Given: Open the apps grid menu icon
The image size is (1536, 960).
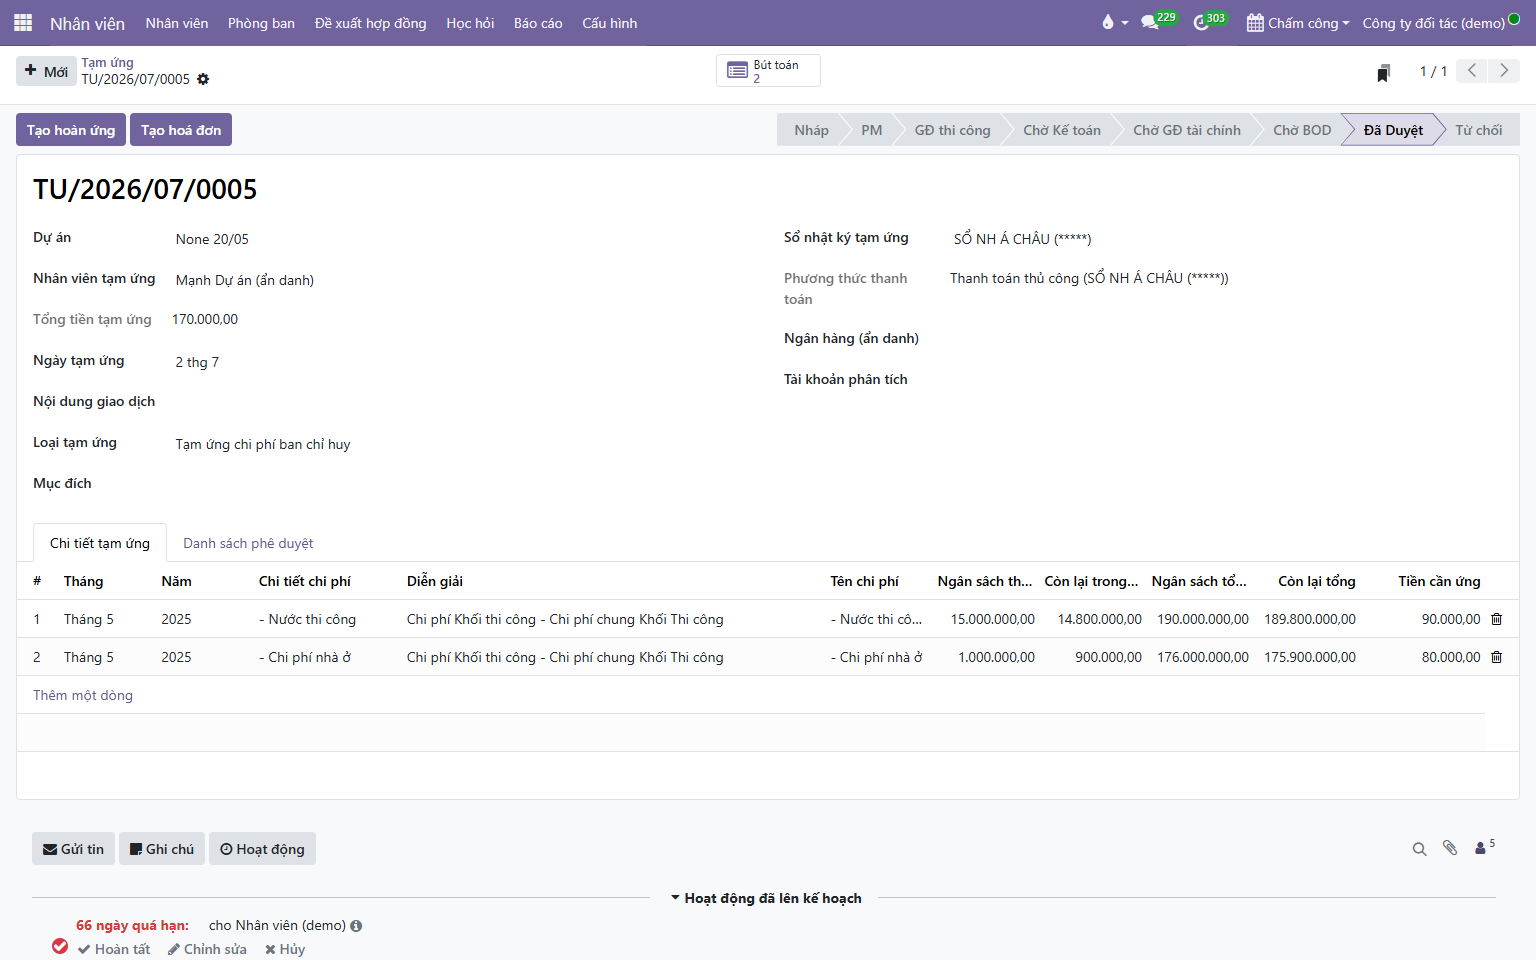Looking at the screenshot, I should point(23,23).
